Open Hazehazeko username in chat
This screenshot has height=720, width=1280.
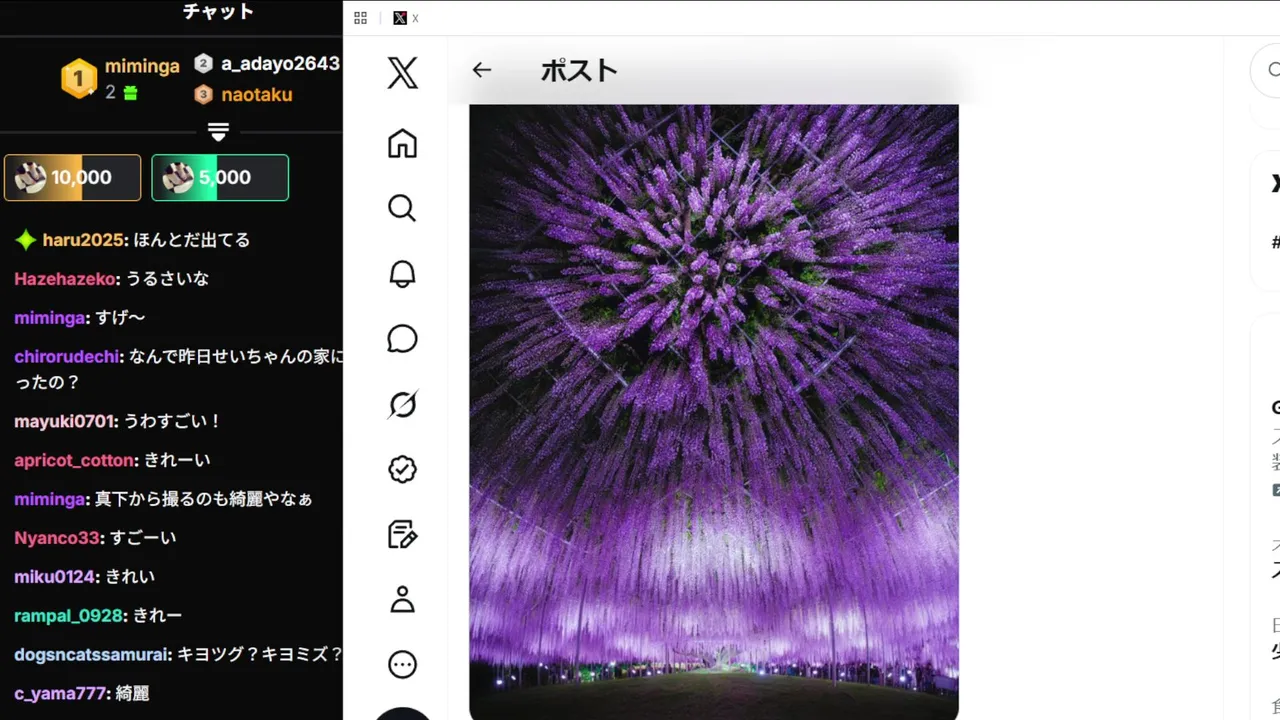click(65, 279)
